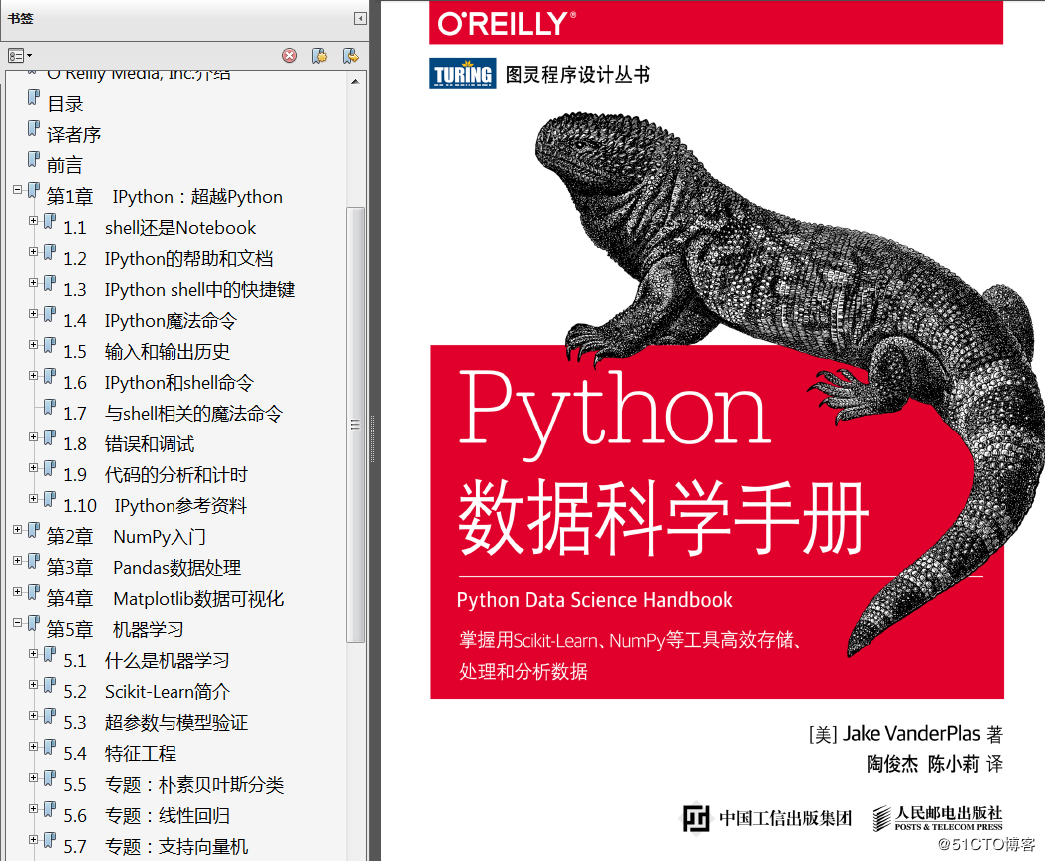This screenshot has width=1045, height=861.
Task: Collapse chapter 第5章 机器学习
Action: click(x=18, y=622)
